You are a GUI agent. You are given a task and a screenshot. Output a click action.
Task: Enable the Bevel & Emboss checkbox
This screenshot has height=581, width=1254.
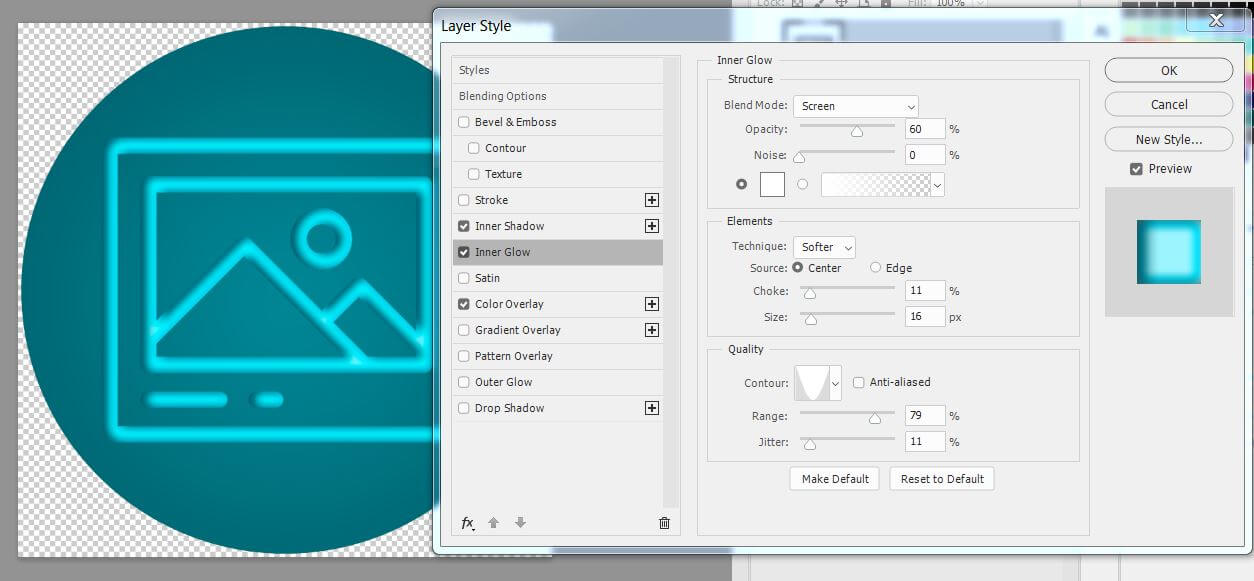click(x=464, y=122)
